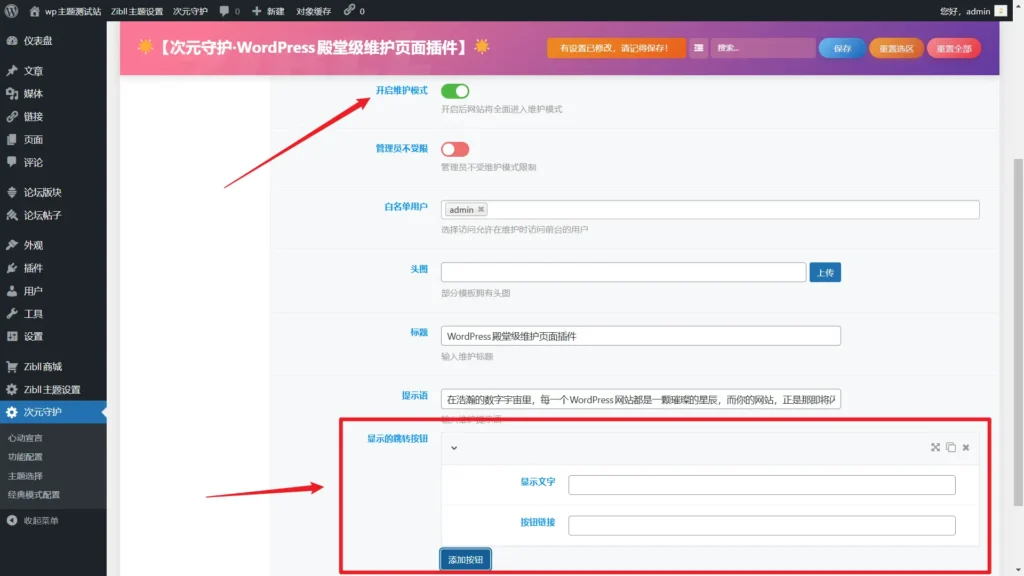
Task: Click the 显示文字 input field
Action: (761, 485)
